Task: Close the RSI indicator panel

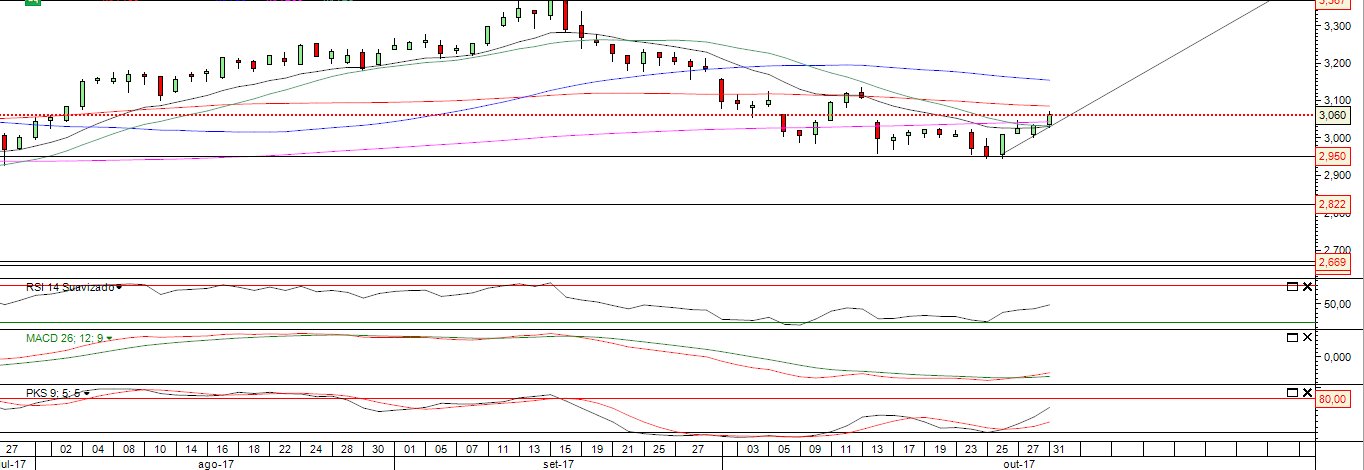Action: coord(1307,287)
